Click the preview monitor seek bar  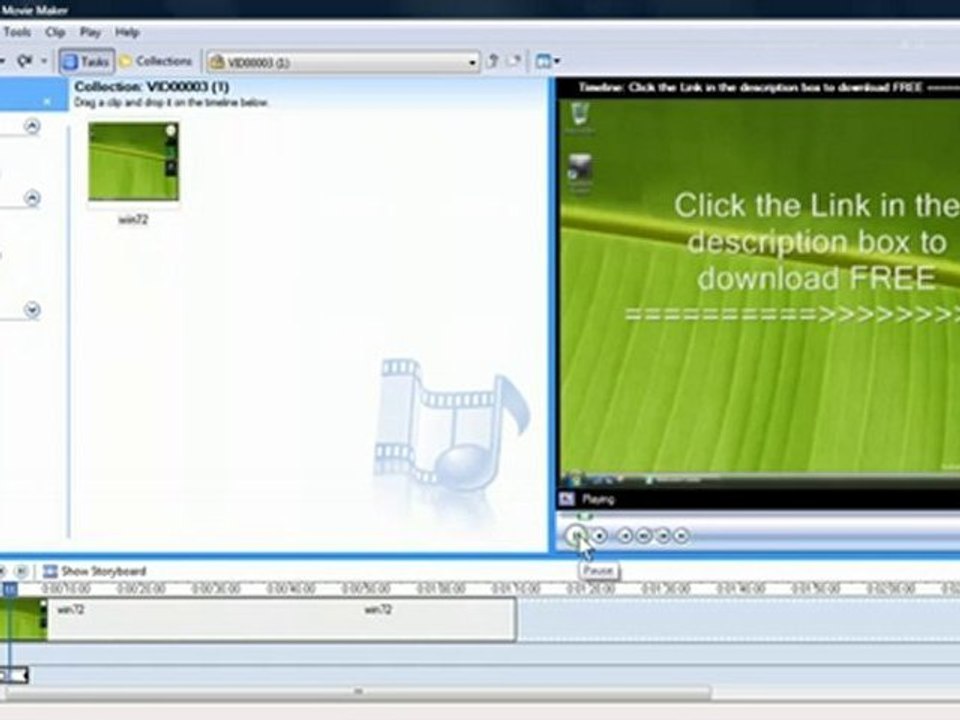(x=759, y=517)
